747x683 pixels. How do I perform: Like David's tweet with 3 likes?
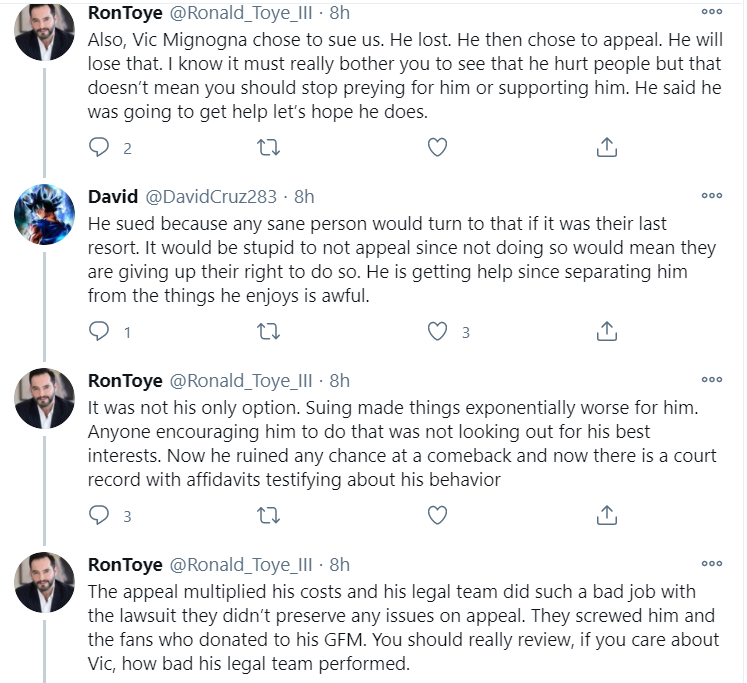click(x=437, y=331)
